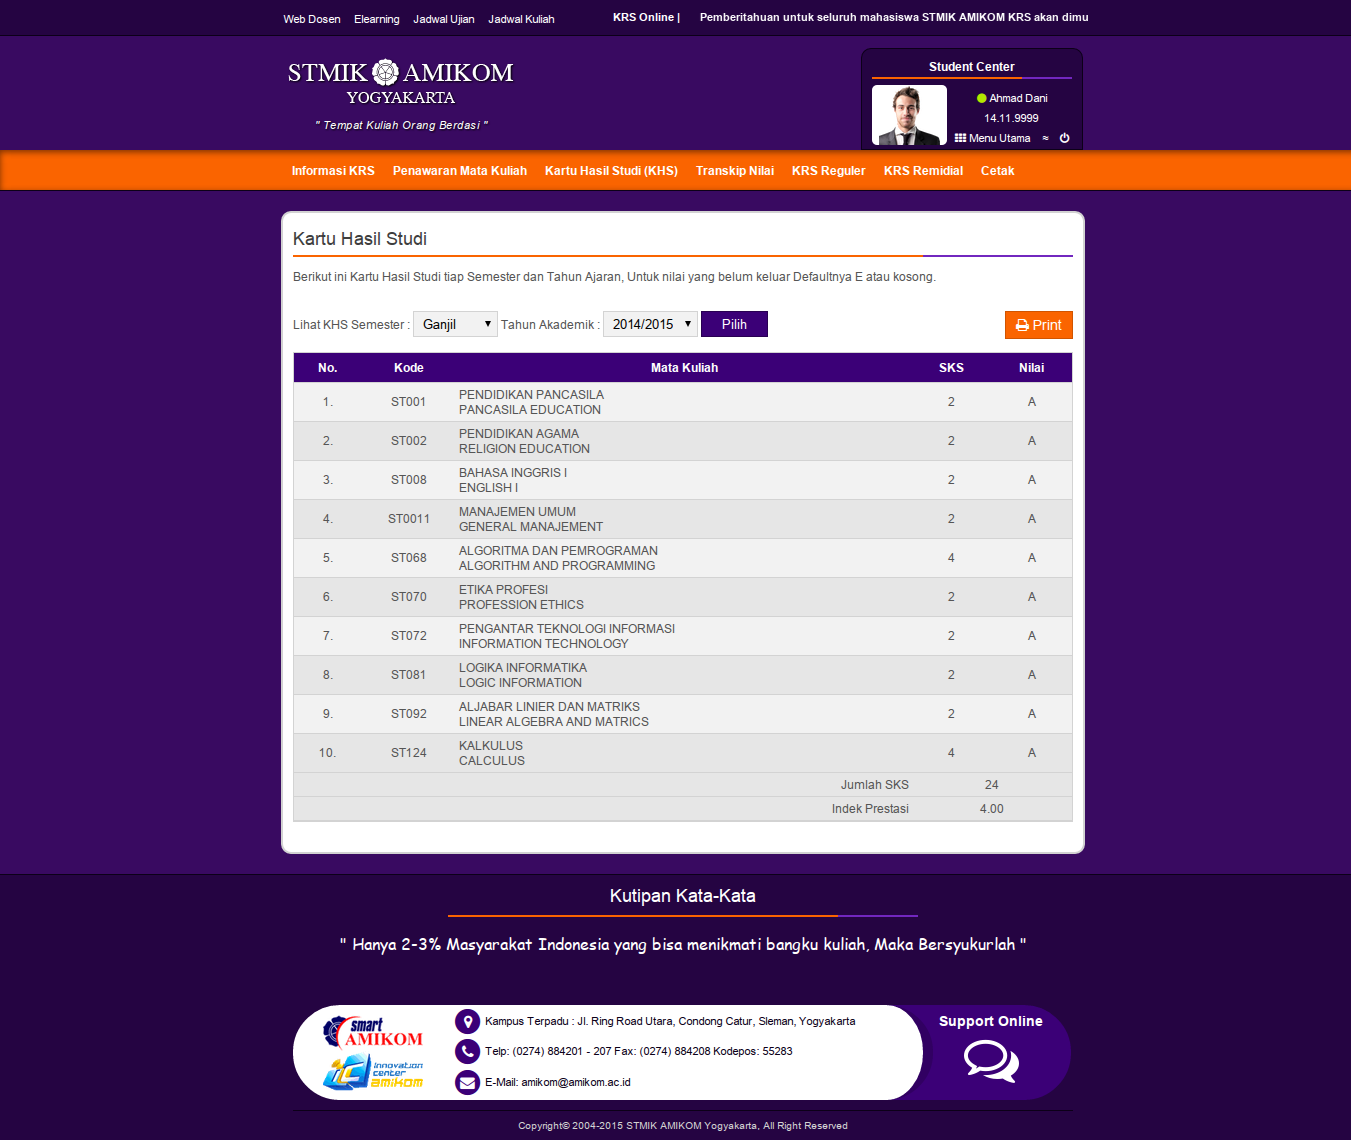The height and width of the screenshot is (1140, 1351).
Task: Click the wavy approx icon beside Menu Utama
Action: point(1046,138)
